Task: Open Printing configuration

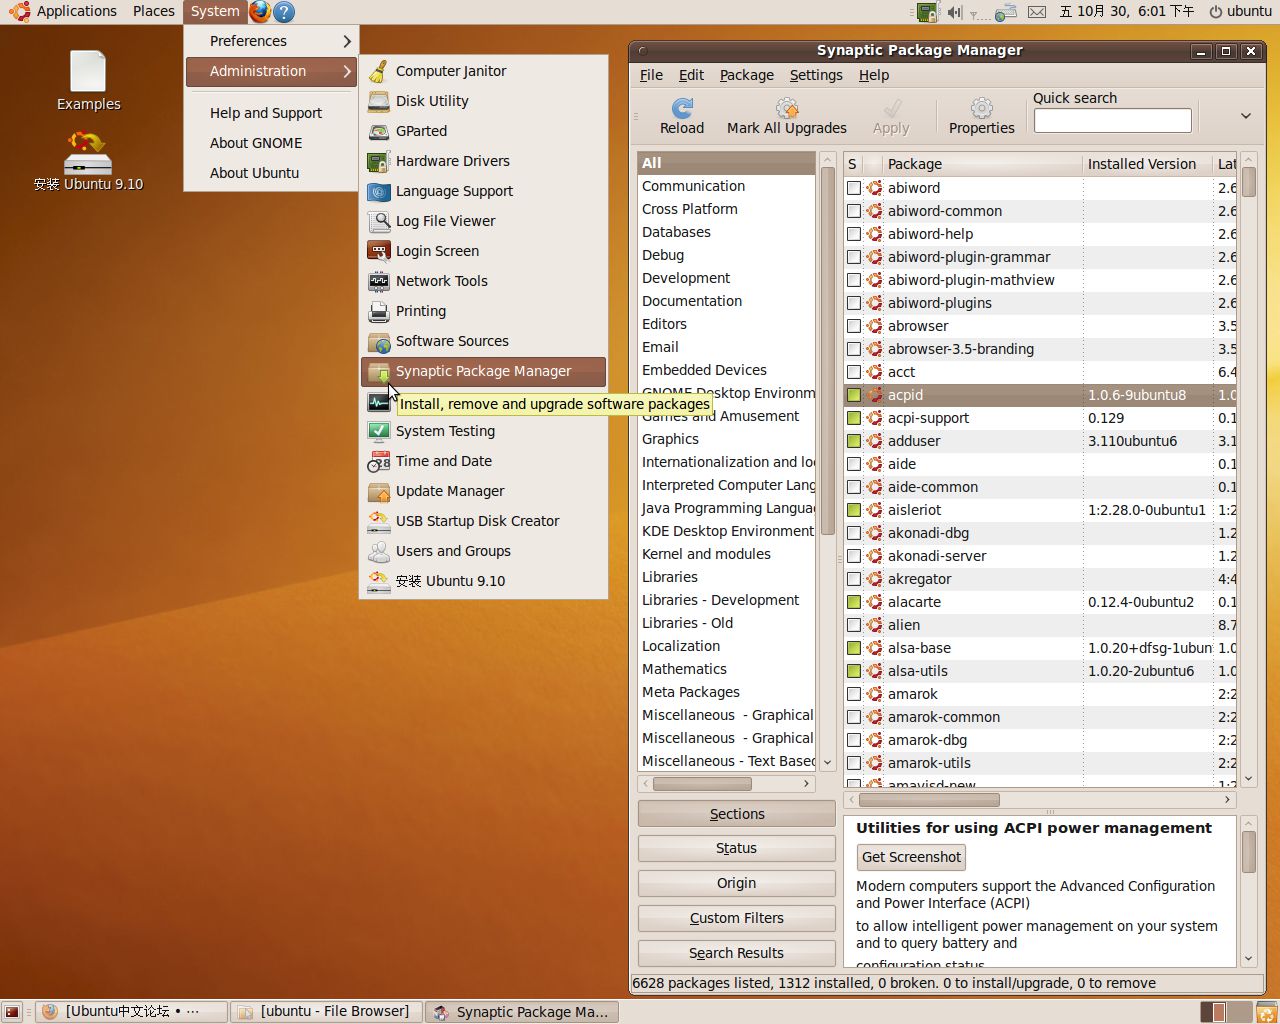Action: (x=483, y=311)
